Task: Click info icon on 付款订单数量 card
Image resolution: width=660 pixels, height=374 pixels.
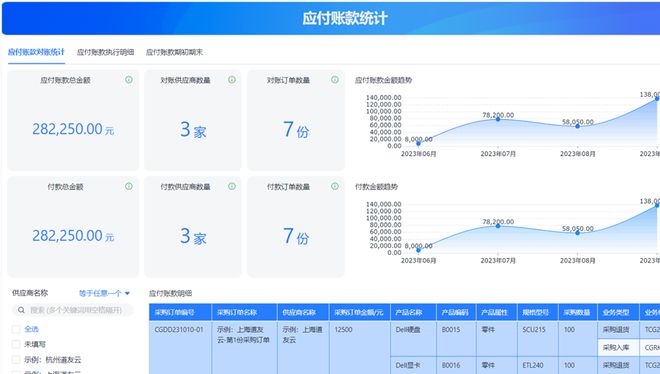Action: pyautogui.click(x=335, y=186)
